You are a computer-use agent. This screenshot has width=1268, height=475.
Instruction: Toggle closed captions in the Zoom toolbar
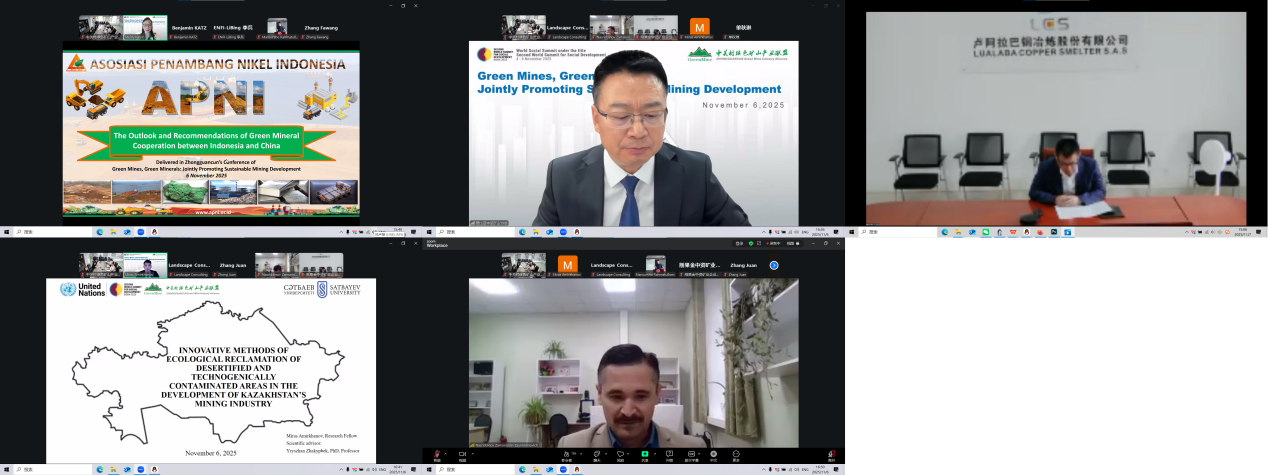(x=690, y=454)
